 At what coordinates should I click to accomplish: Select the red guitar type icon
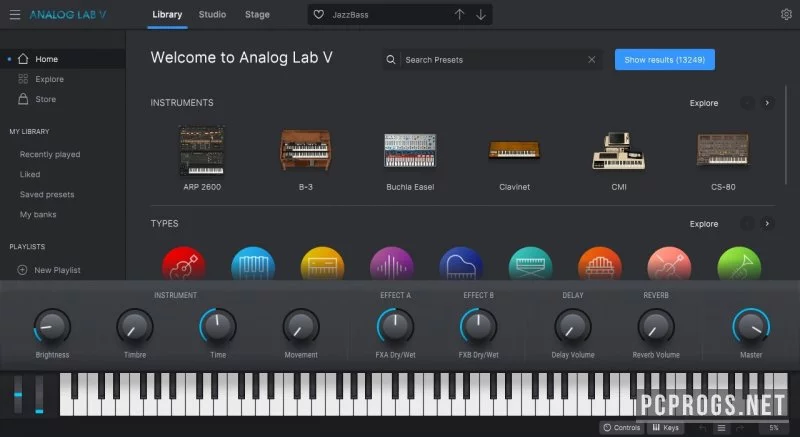(x=184, y=264)
